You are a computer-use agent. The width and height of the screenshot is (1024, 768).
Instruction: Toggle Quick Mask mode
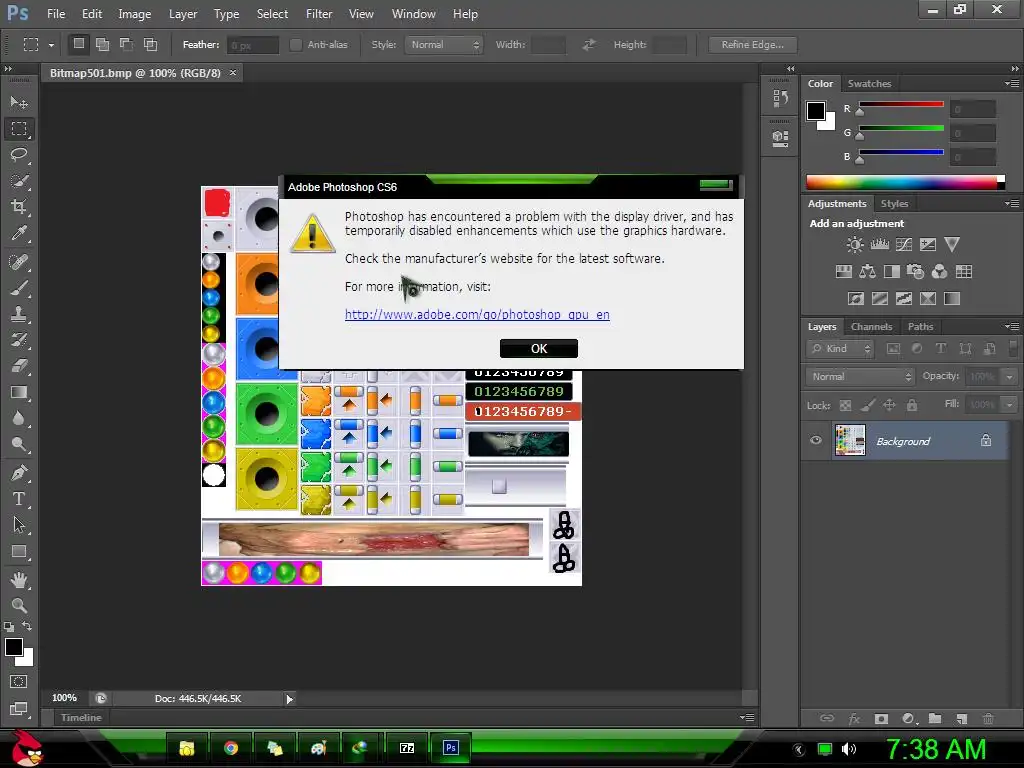coord(19,682)
